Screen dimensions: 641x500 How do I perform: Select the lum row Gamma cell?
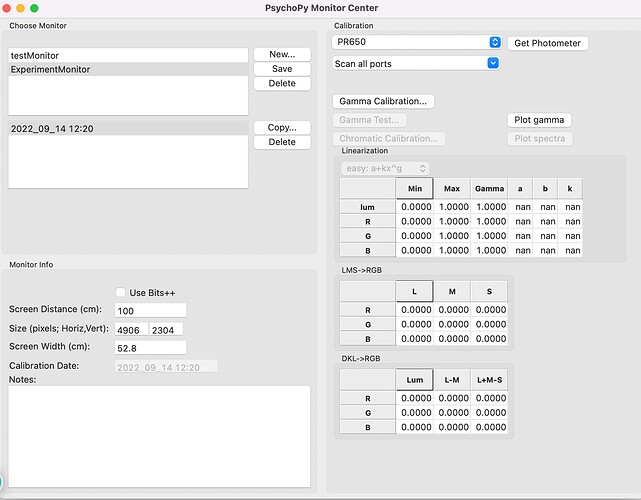(x=489, y=207)
